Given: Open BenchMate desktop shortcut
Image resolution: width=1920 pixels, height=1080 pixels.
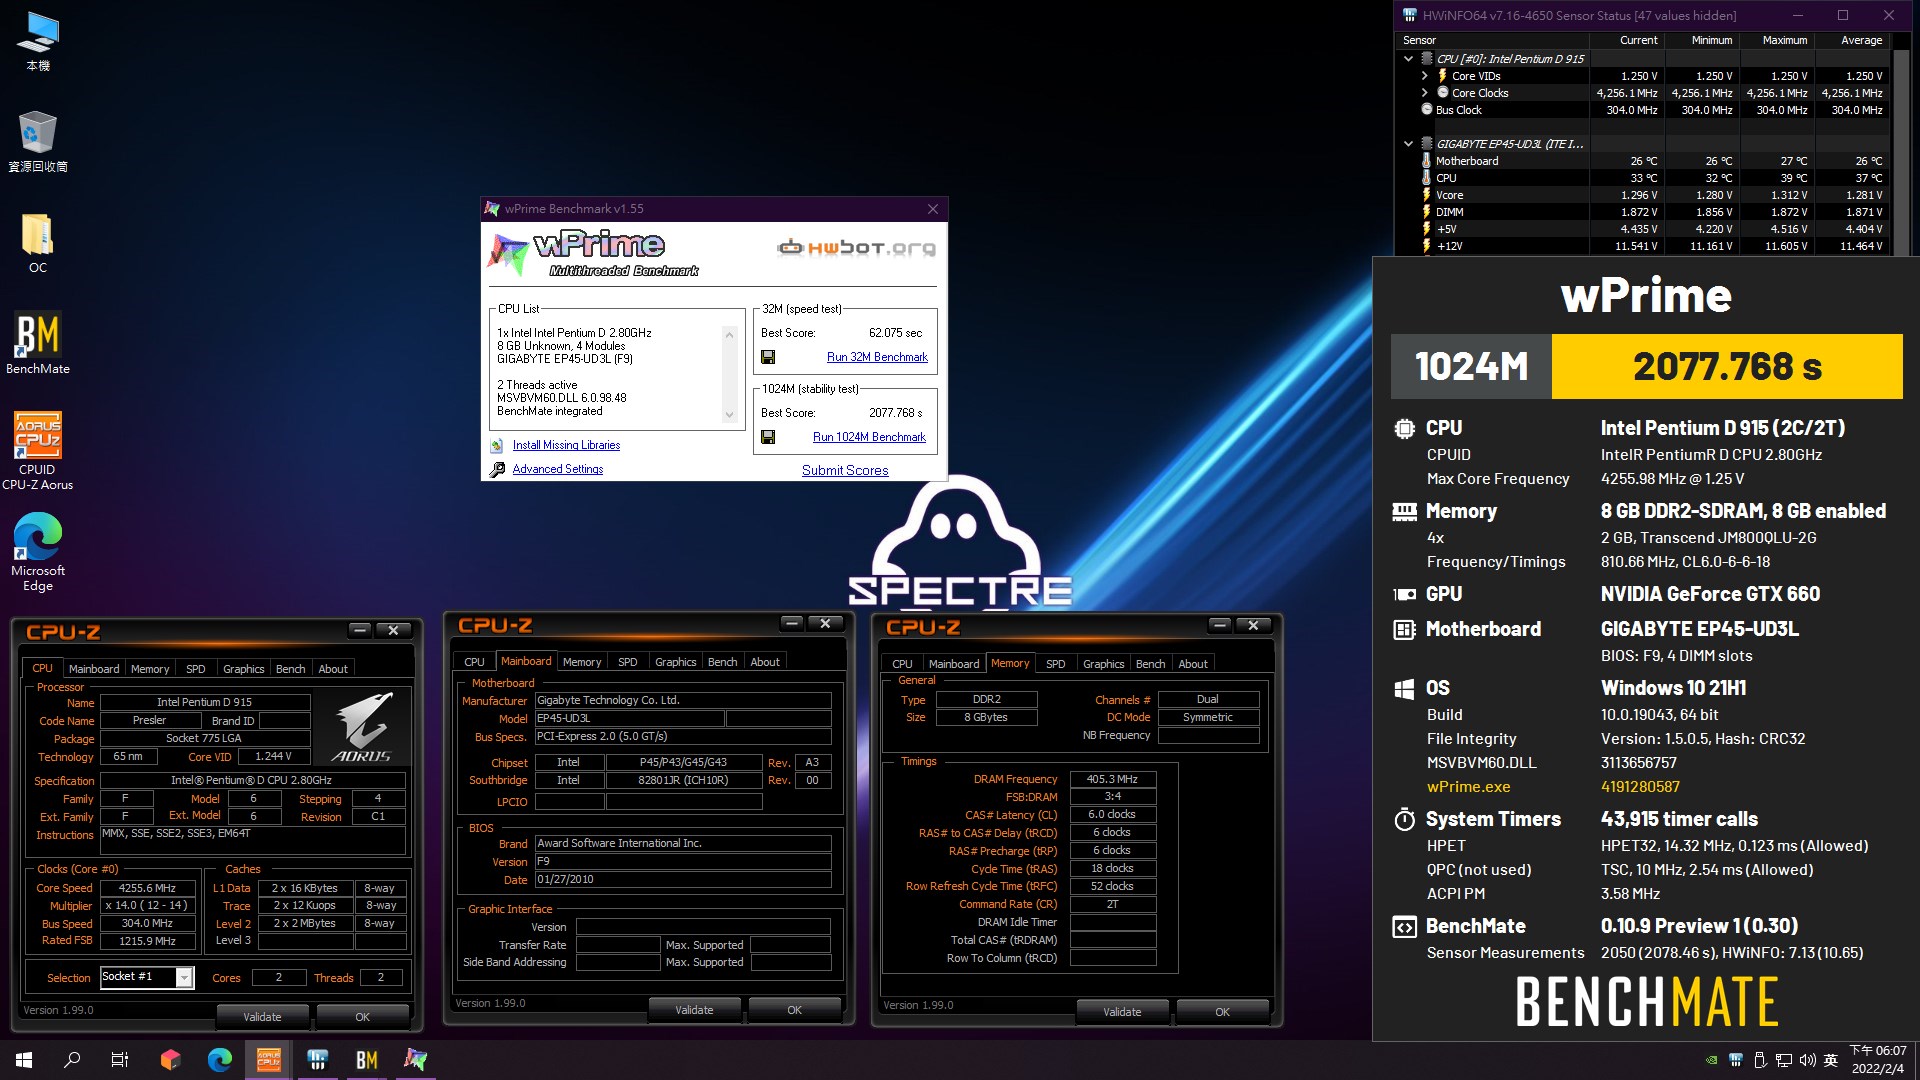Looking at the screenshot, I should 38,343.
